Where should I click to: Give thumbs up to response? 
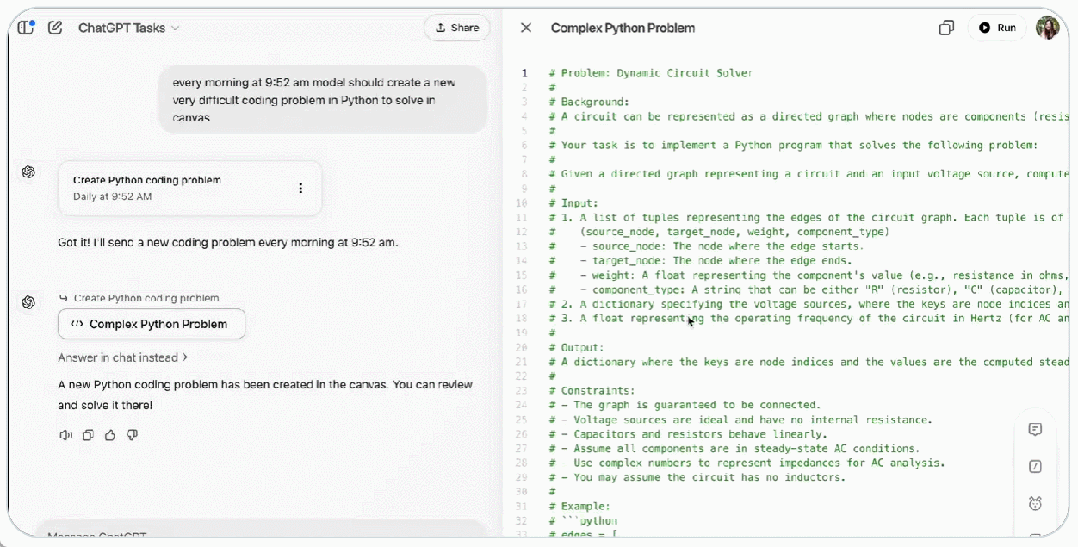(x=110, y=435)
